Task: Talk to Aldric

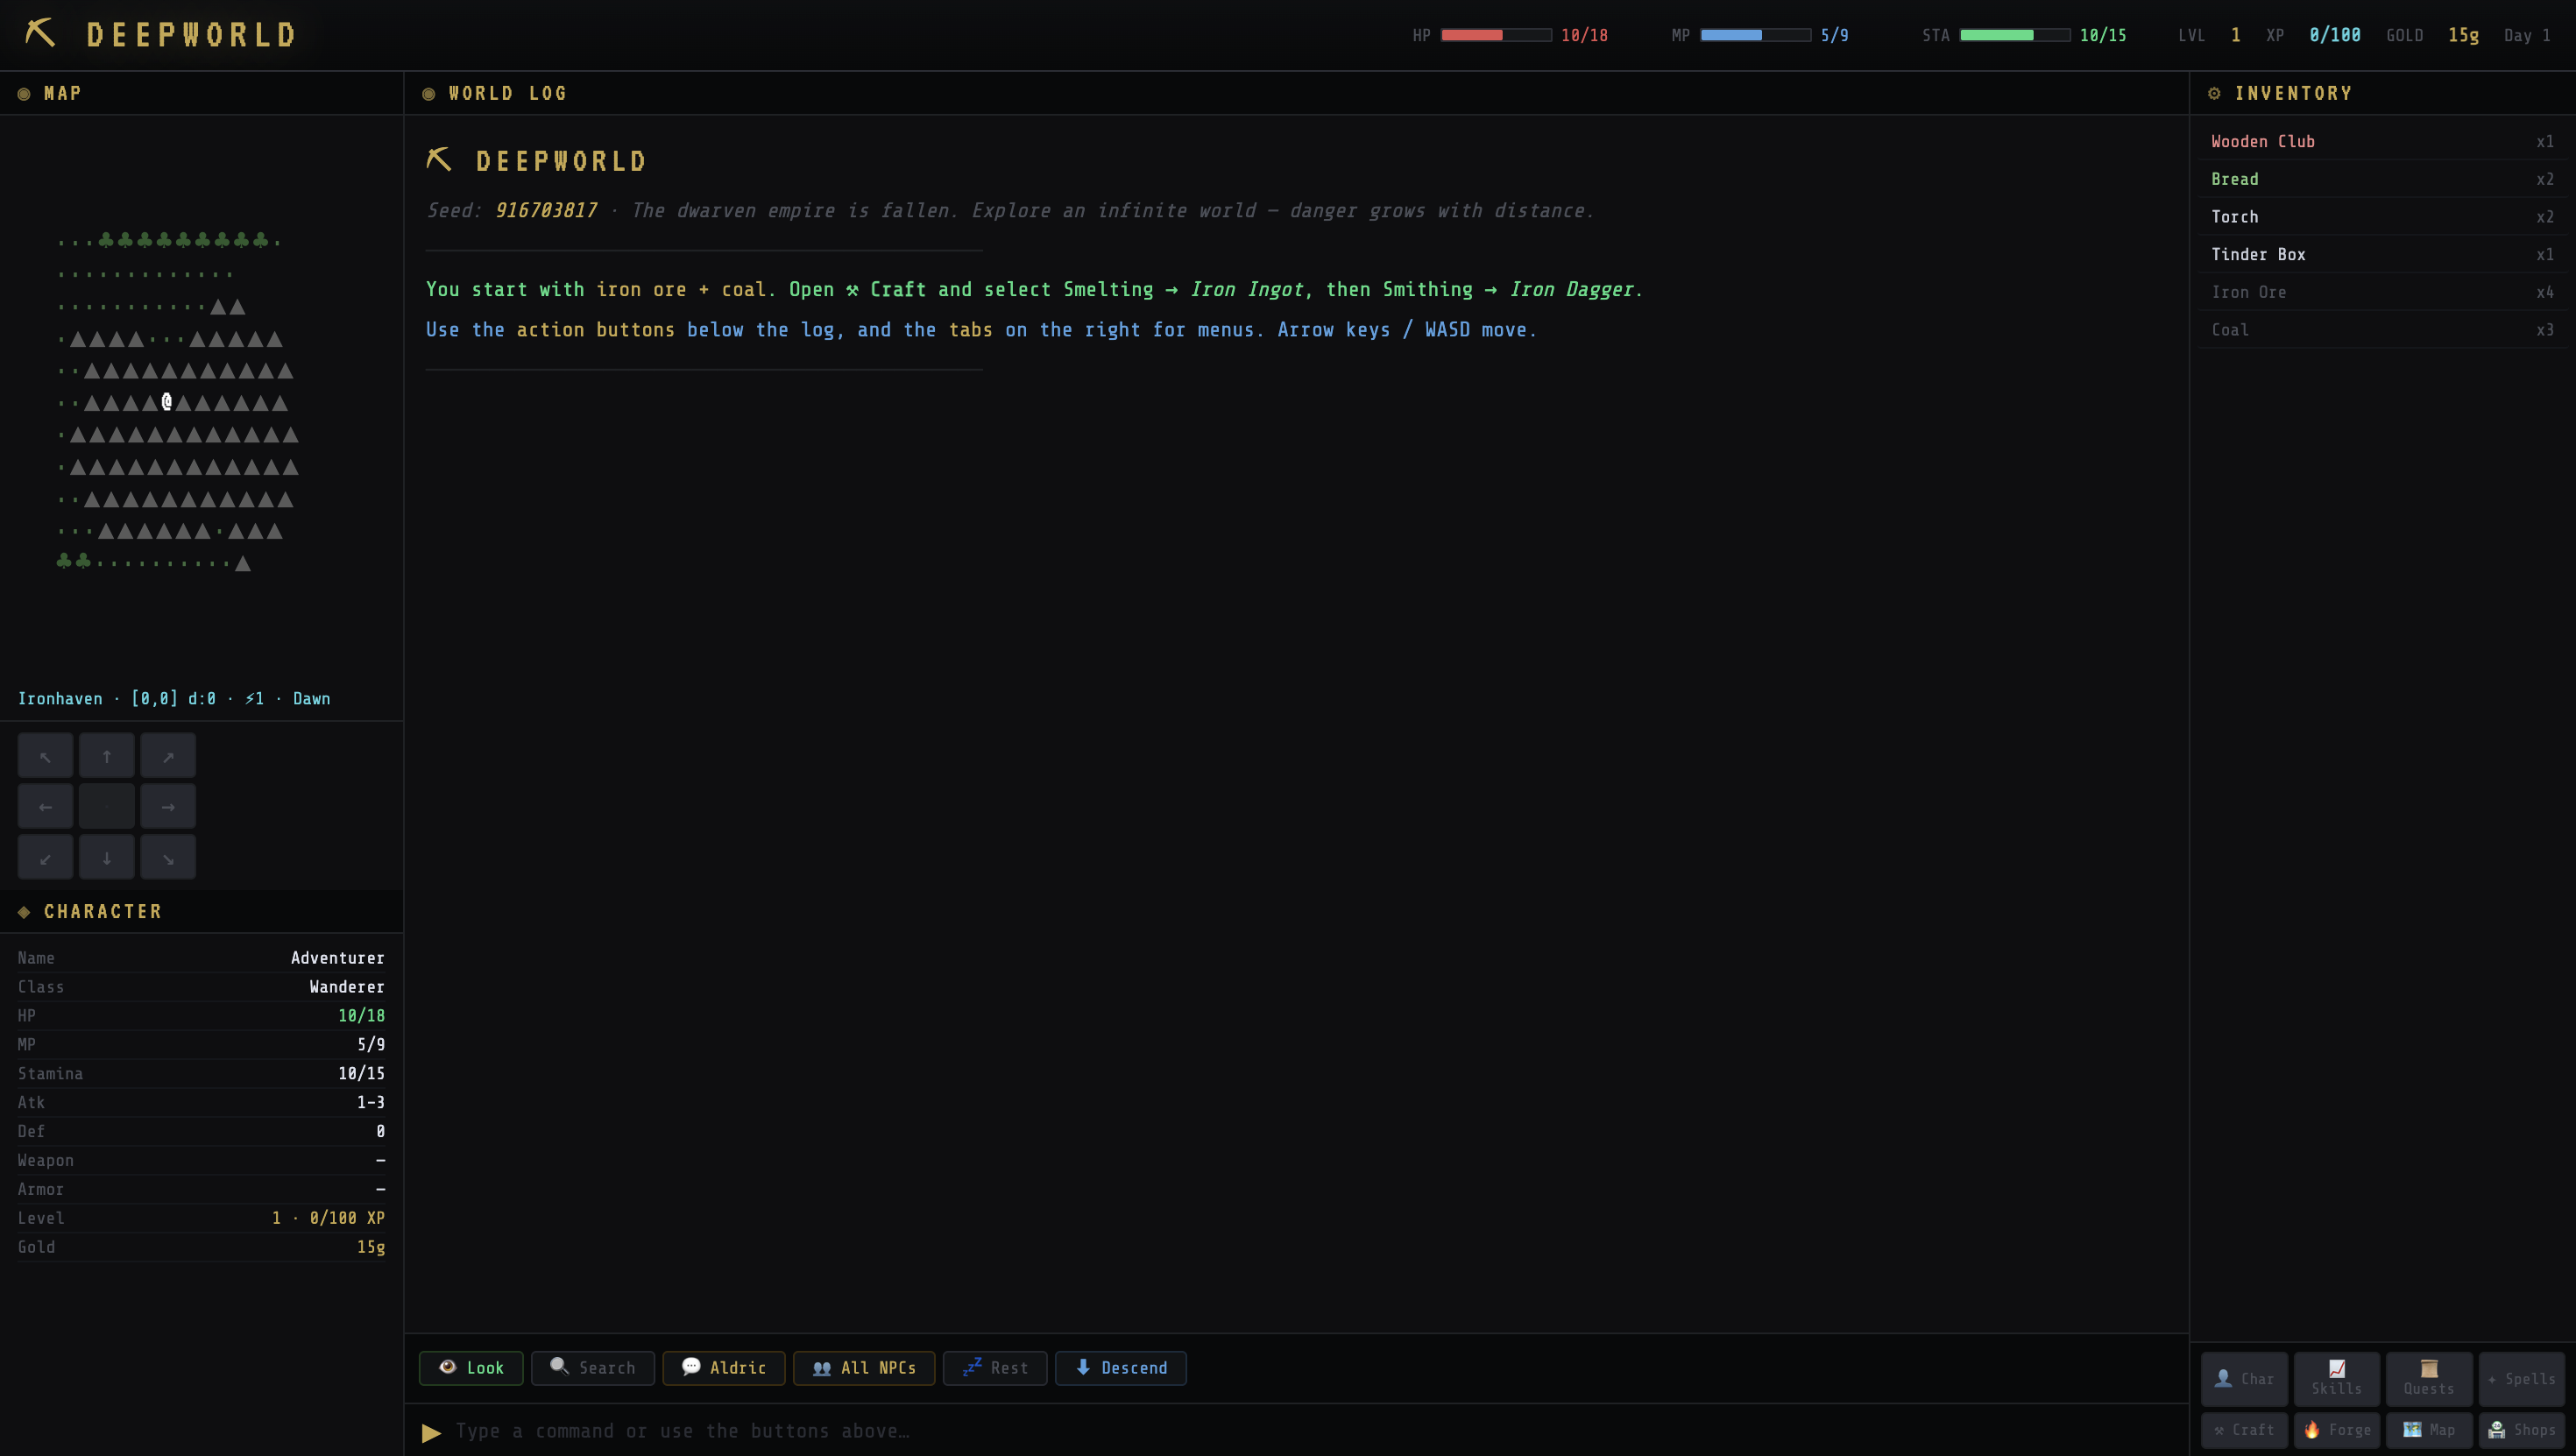Action: tap(723, 1368)
